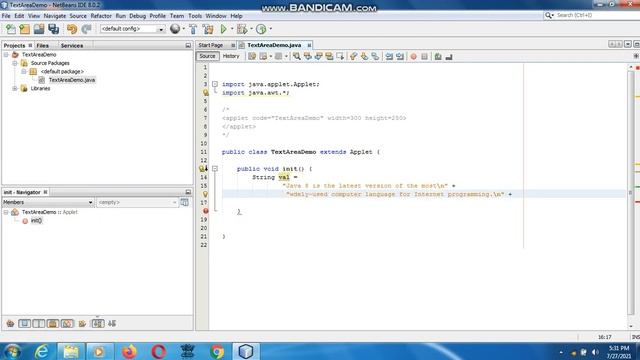The image size is (640, 360).
Task: Click the Build Project hammer icon
Action: 193,29
